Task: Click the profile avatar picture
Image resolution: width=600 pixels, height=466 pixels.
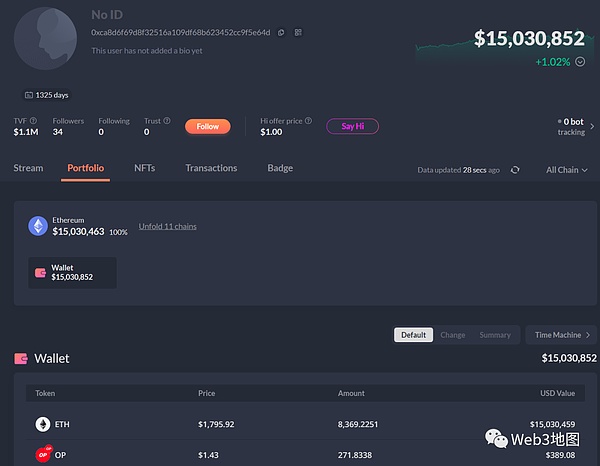Action: (x=47, y=38)
